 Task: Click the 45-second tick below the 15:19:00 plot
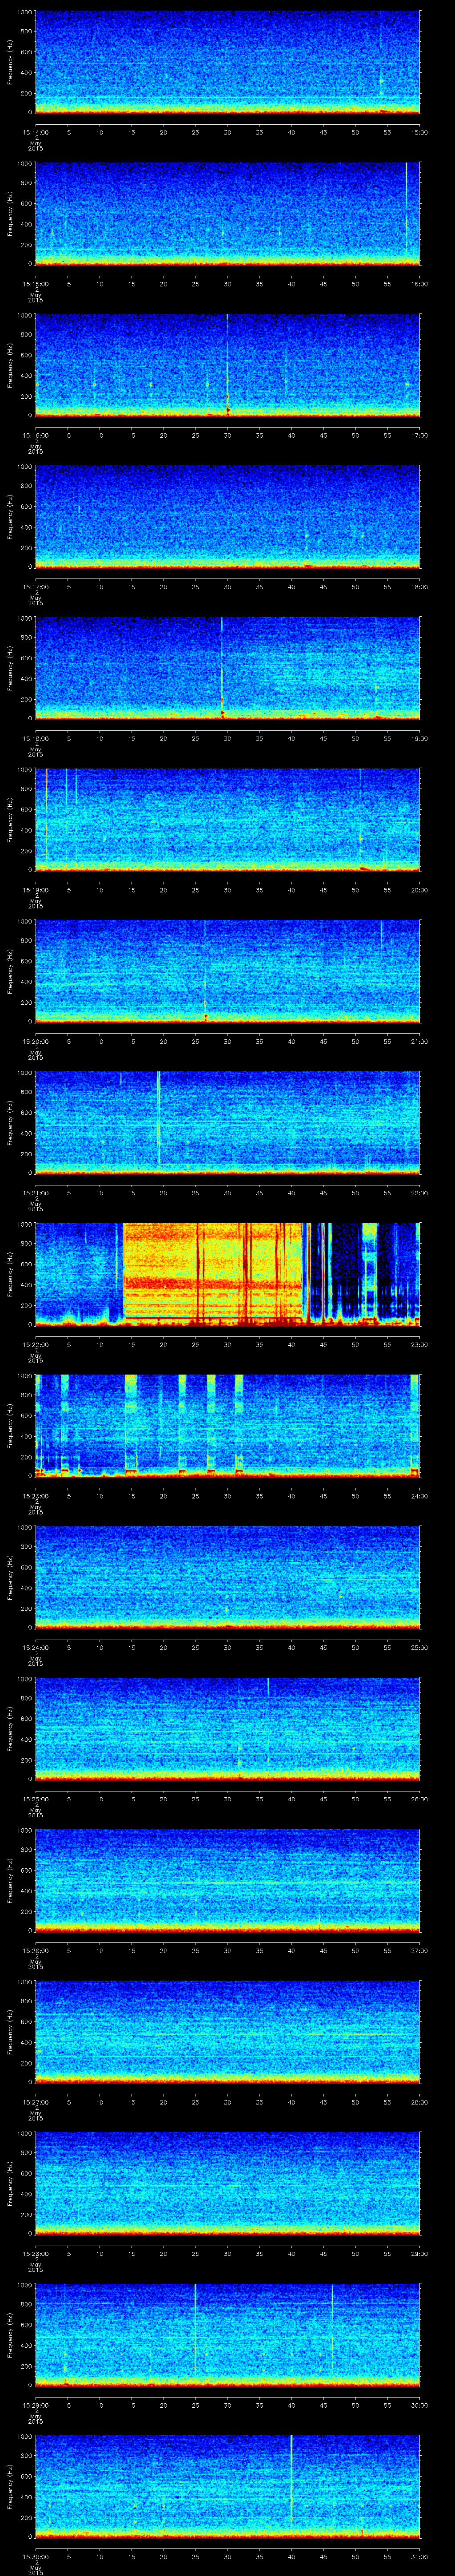(323, 890)
